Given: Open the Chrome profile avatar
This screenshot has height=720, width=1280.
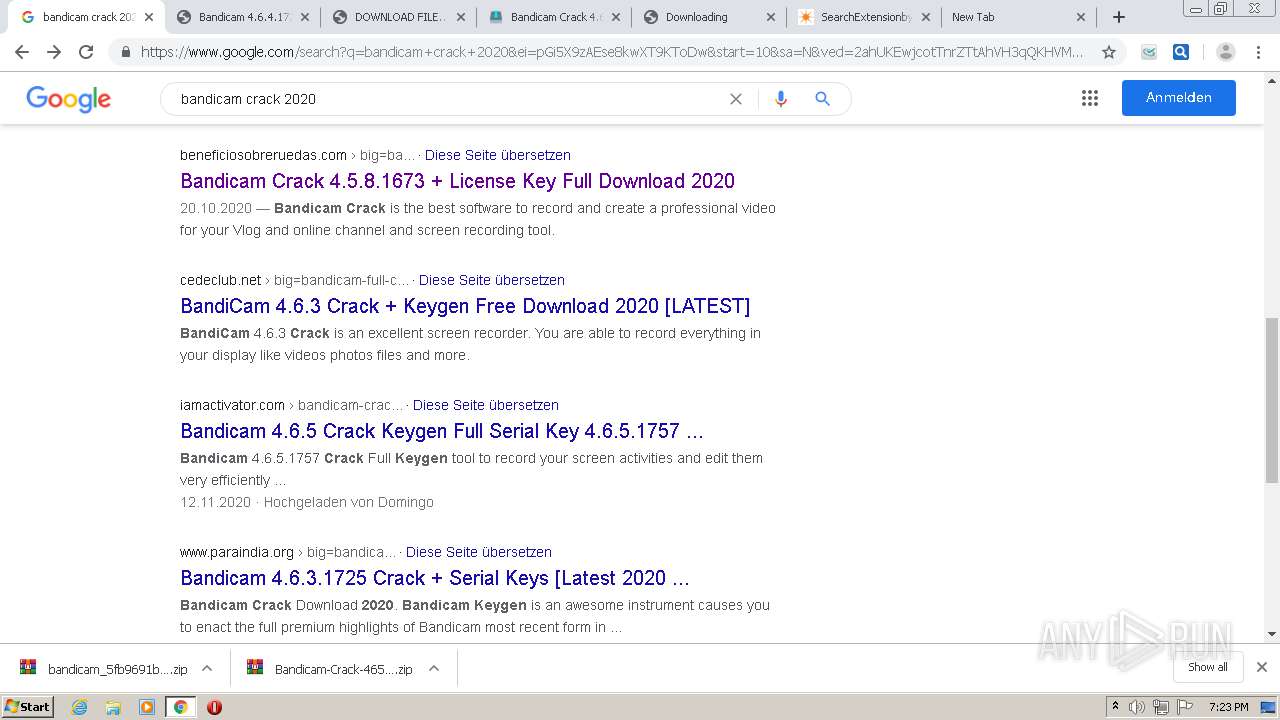Looking at the screenshot, I should [x=1226, y=52].
